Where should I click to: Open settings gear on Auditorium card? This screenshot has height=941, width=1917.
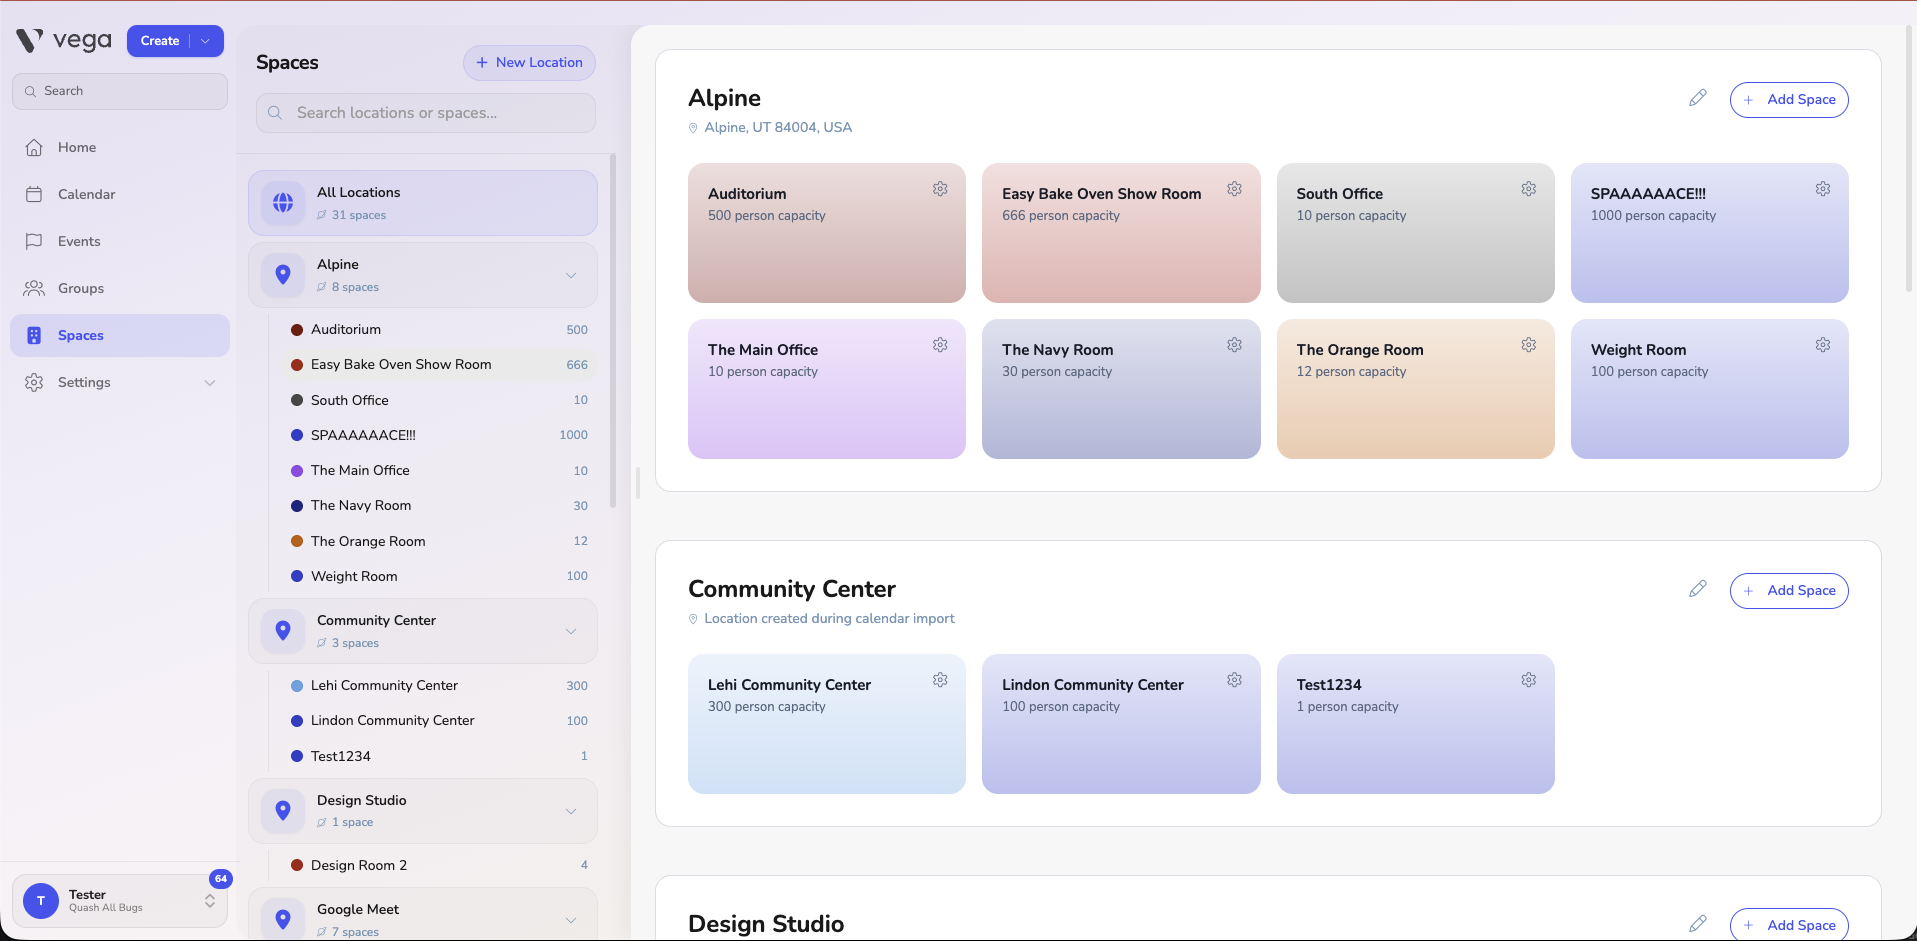[940, 189]
